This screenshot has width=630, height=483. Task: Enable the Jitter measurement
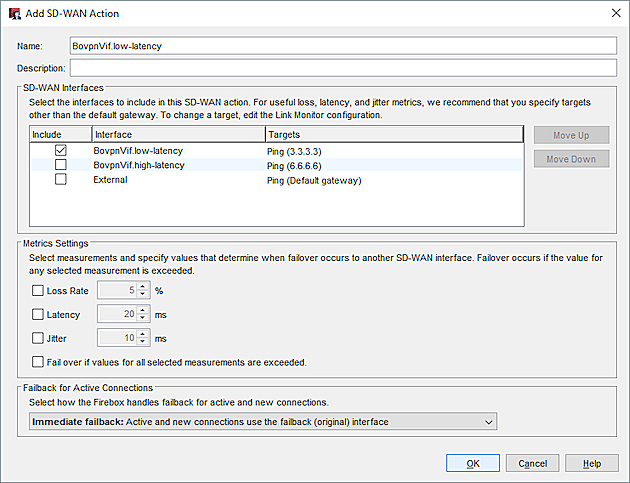tap(38, 338)
